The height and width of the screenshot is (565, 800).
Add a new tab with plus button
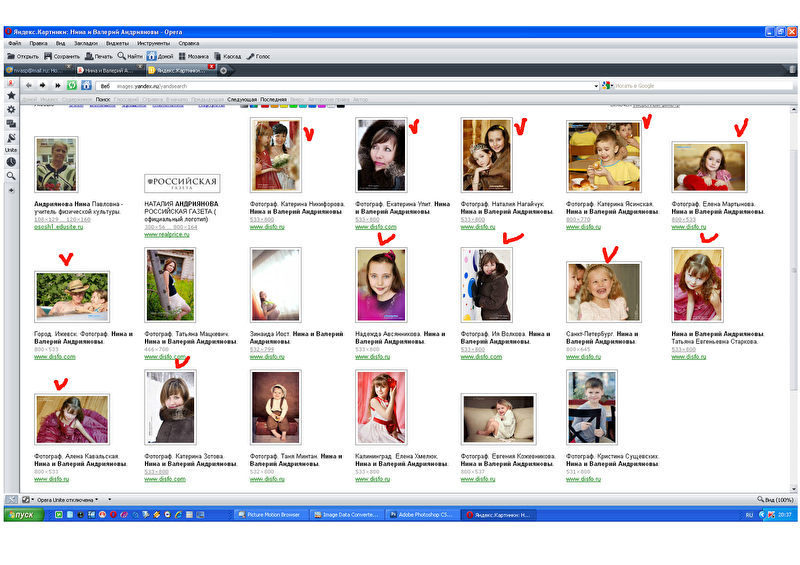223,70
